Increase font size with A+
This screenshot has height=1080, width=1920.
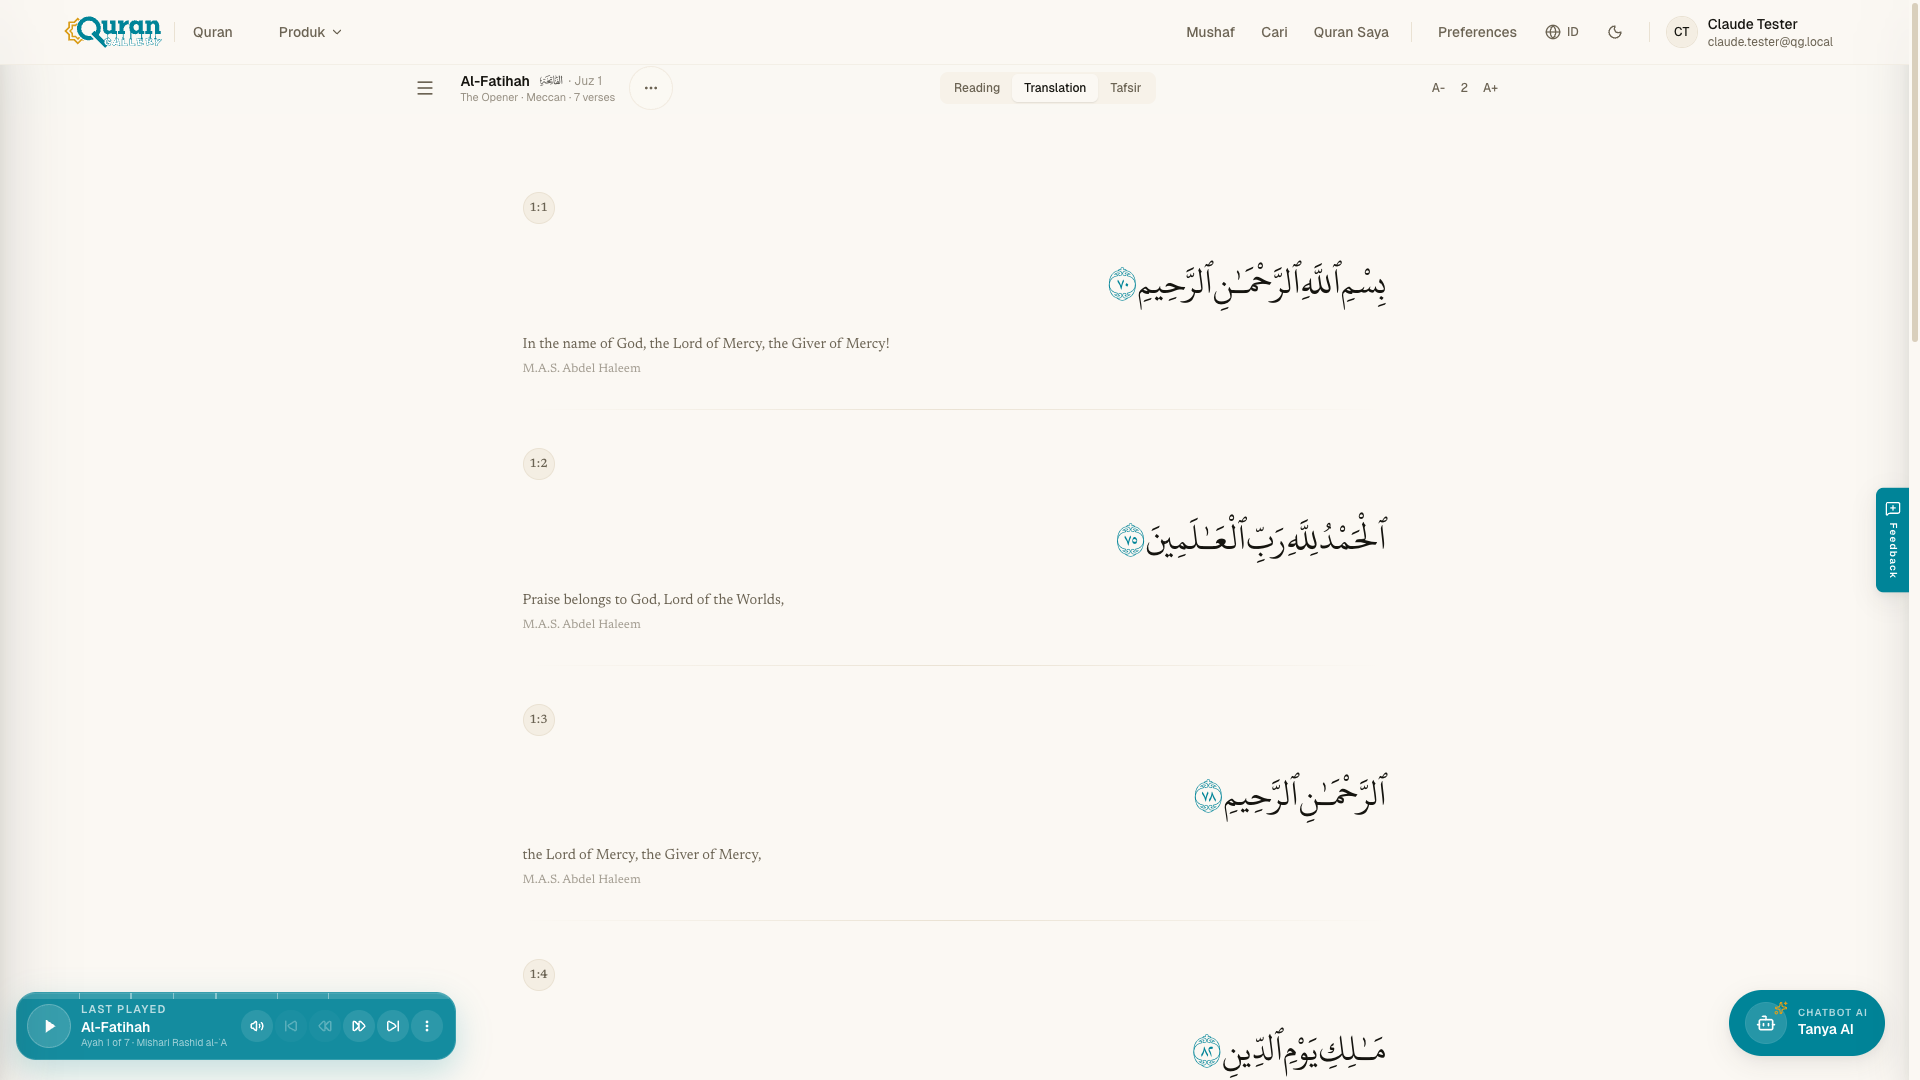coord(1490,88)
